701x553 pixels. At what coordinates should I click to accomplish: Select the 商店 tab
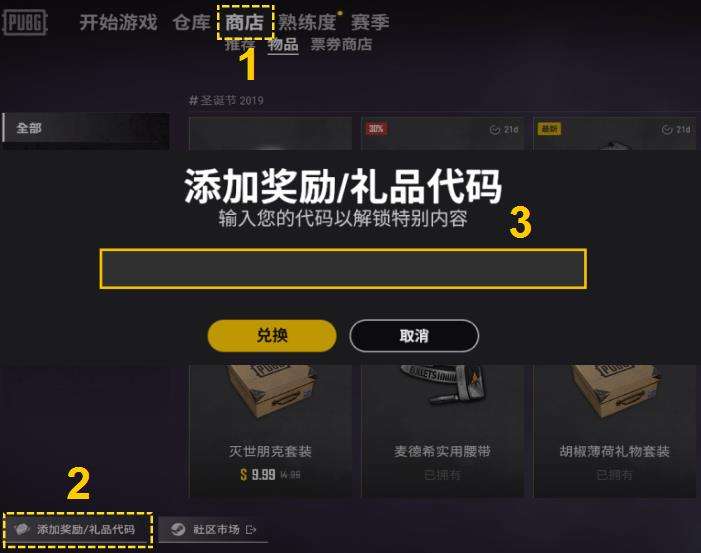pyautogui.click(x=245, y=22)
